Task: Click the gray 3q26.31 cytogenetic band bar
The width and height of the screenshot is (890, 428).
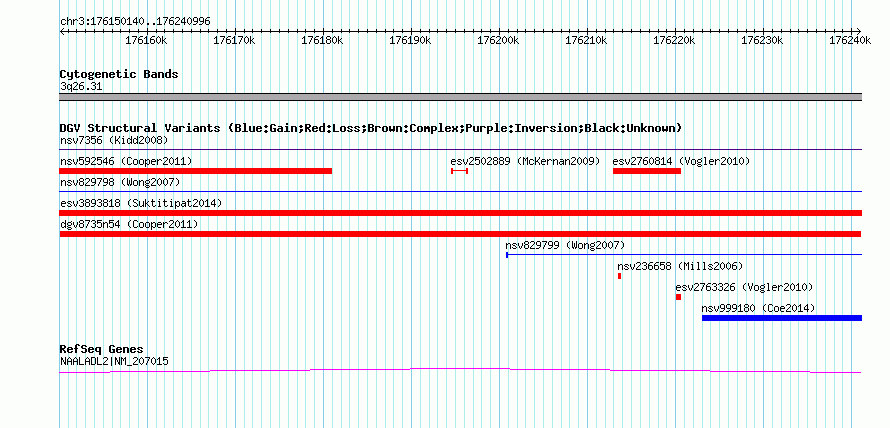Action: pyautogui.click(x=461, y=97)
